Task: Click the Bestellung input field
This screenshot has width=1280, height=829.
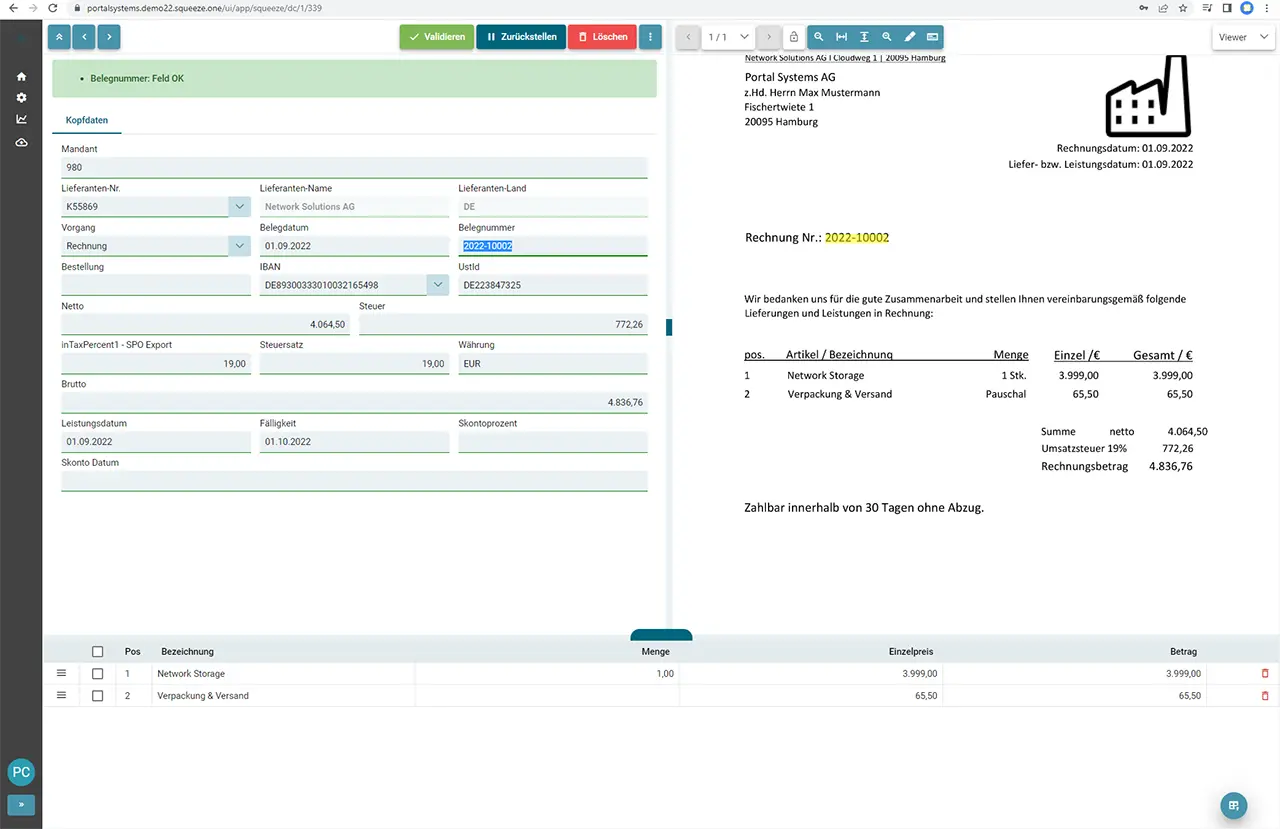Action: (156, 286)
